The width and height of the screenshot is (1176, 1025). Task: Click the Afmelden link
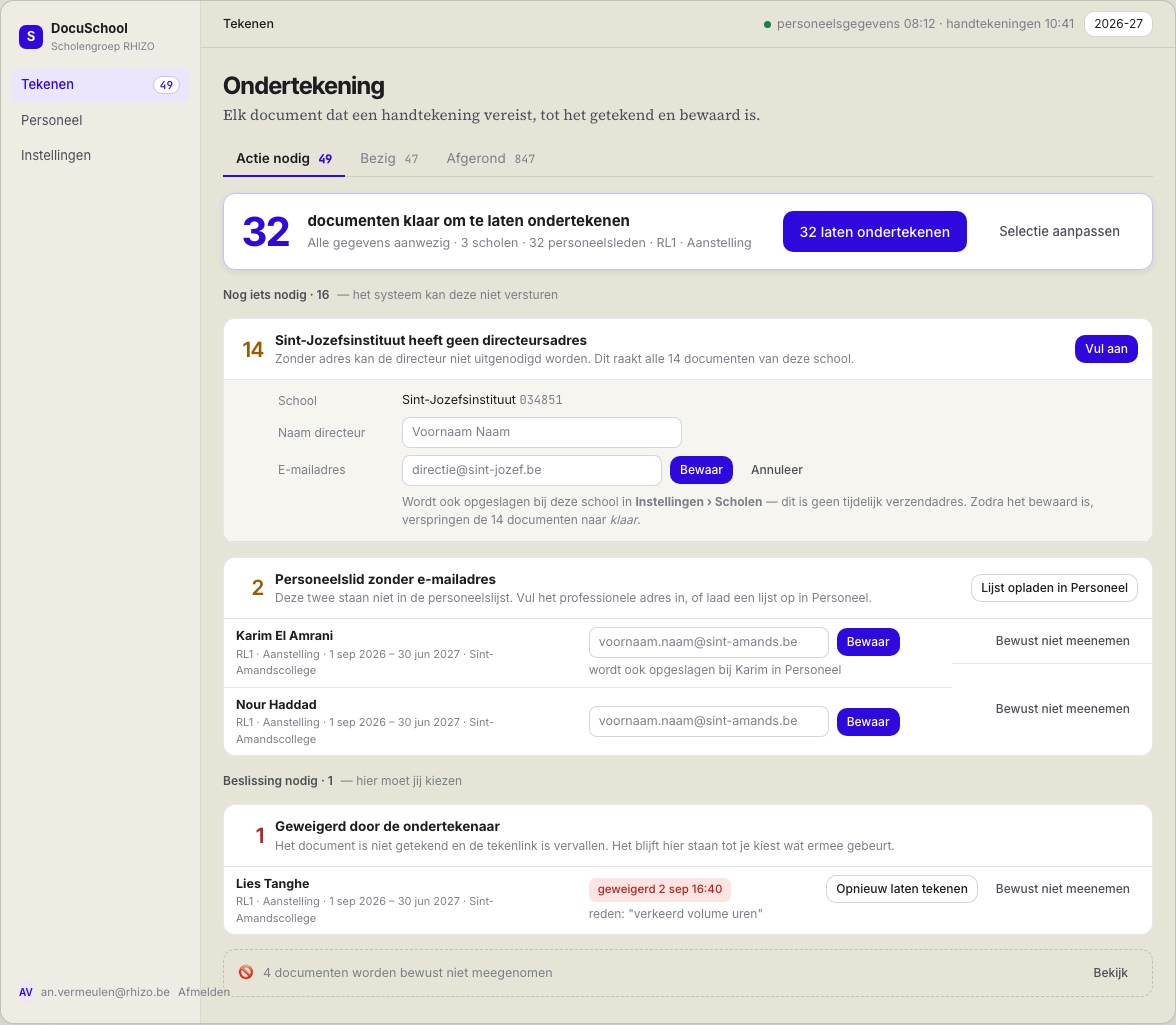(204, 992)
